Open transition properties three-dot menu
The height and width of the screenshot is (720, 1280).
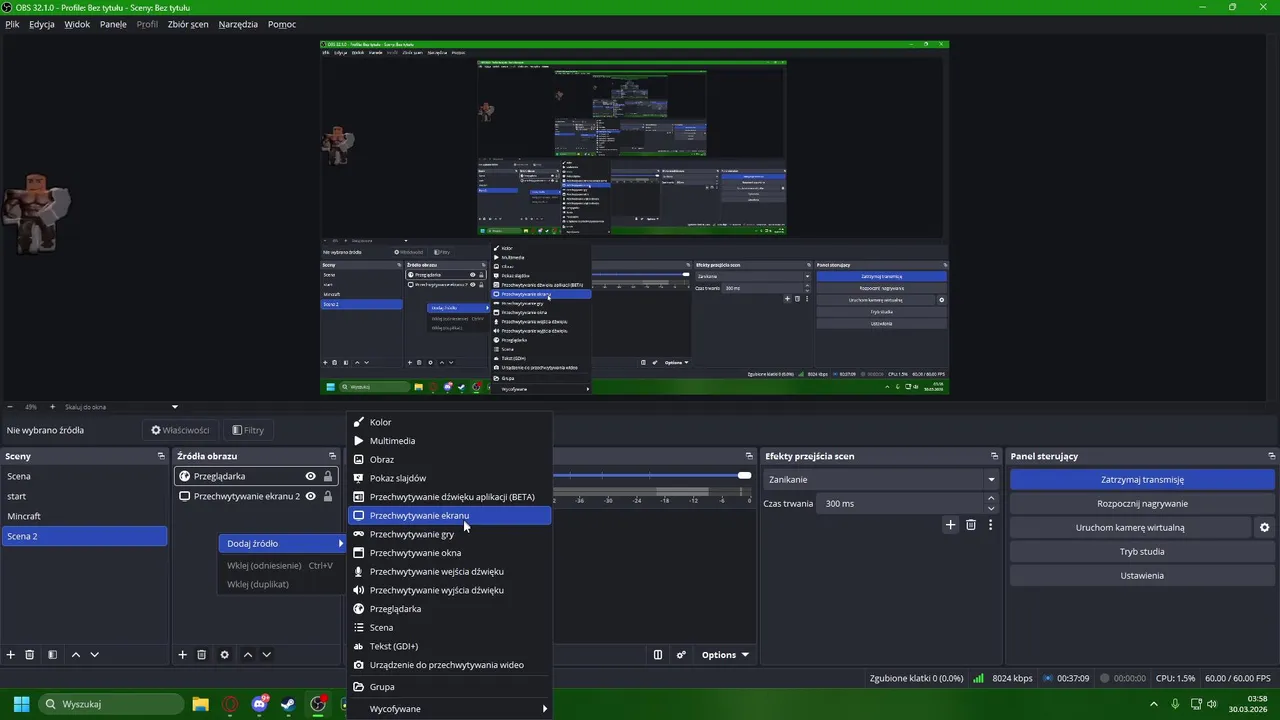coord(990,525)
